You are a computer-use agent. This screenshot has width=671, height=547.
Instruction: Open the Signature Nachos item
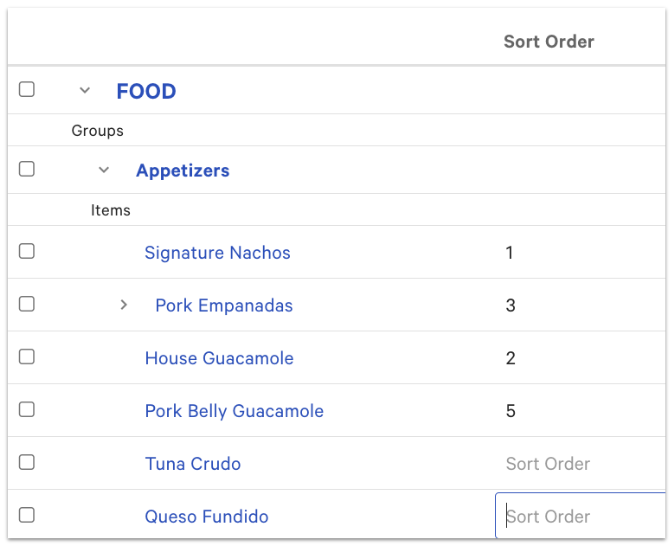[217, 253]
